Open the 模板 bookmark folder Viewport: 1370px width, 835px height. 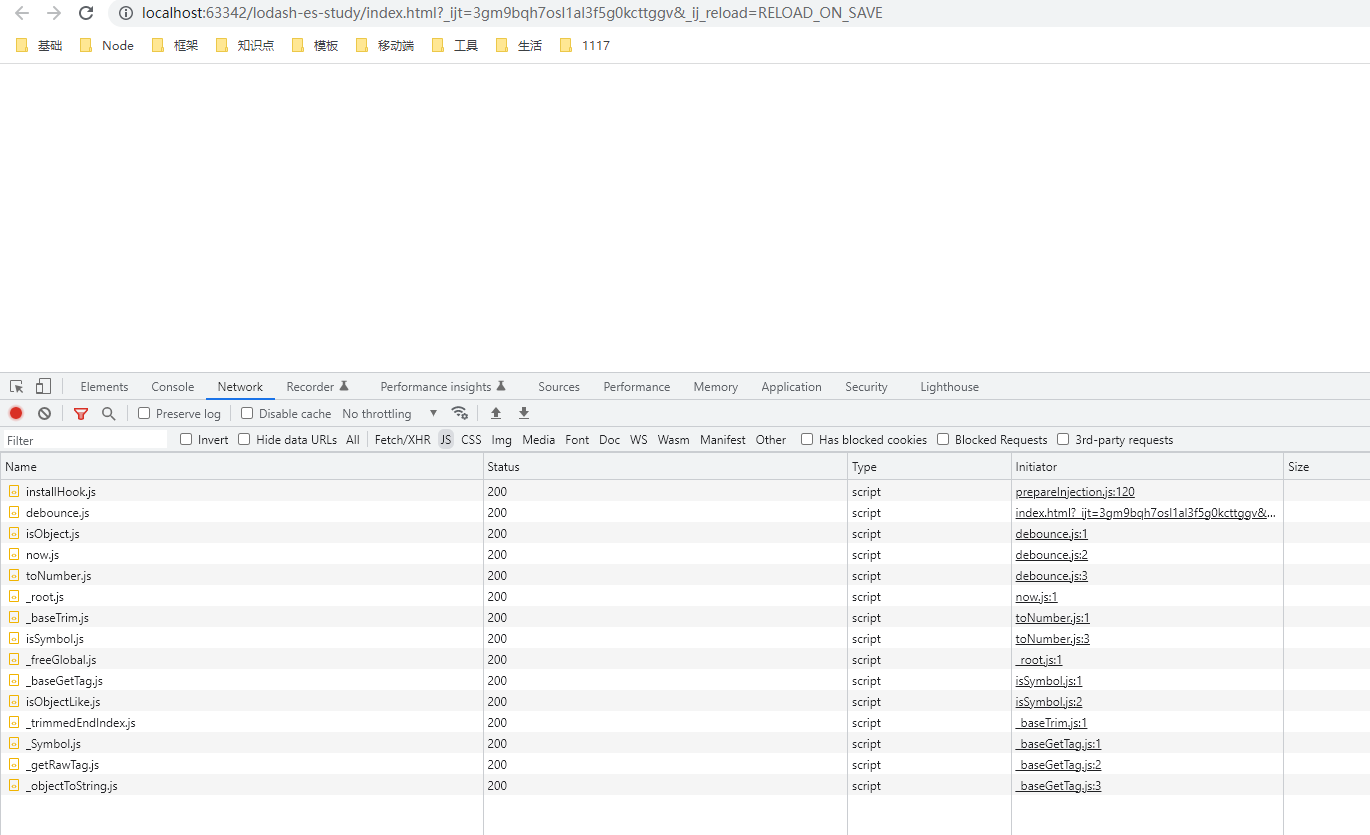click(315, 45)
